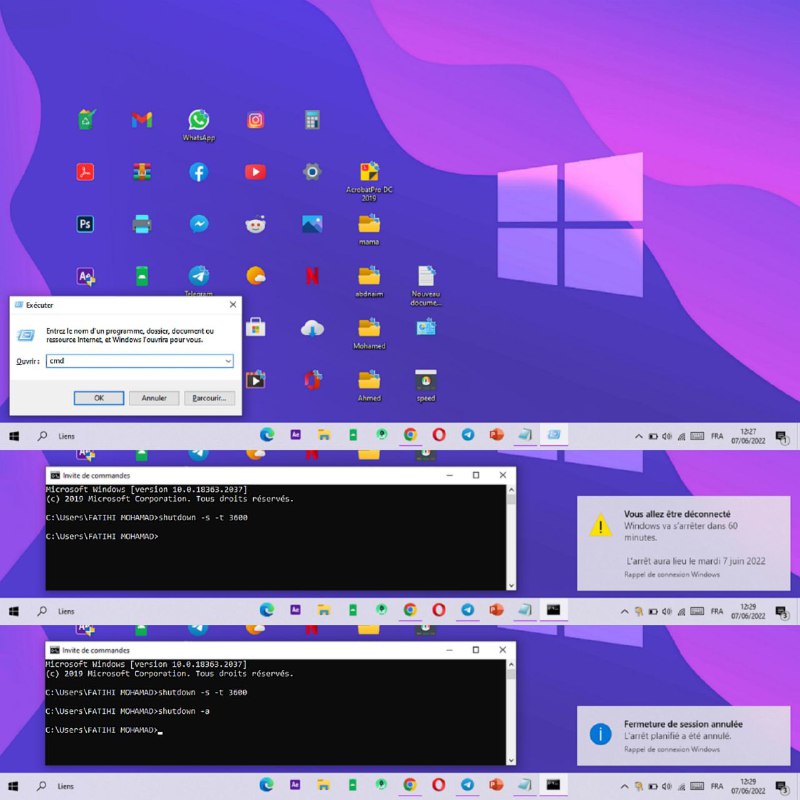800x800 pixels.
Task: Open the action center on the 12:27 taskbar
Action: [x=781, y=437]
